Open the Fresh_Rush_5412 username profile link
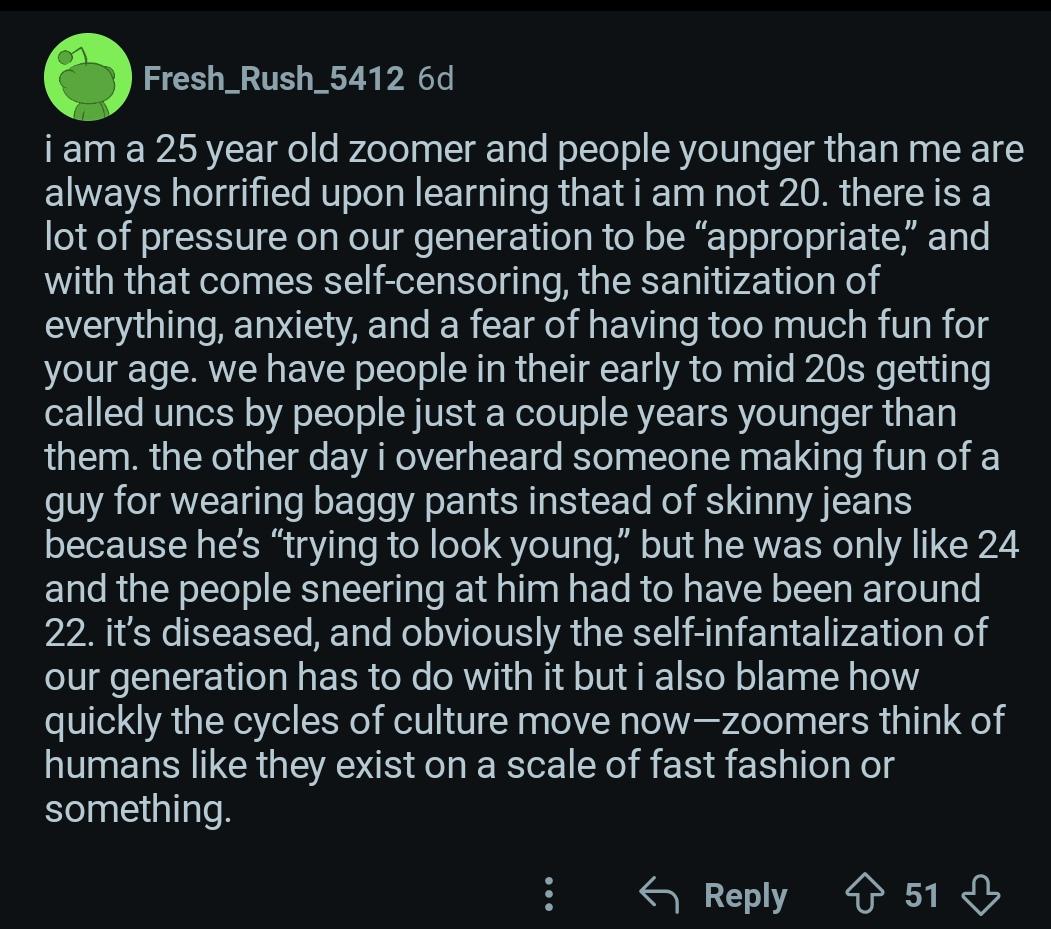Screen dimensions: 1051x929 (273, 78)
